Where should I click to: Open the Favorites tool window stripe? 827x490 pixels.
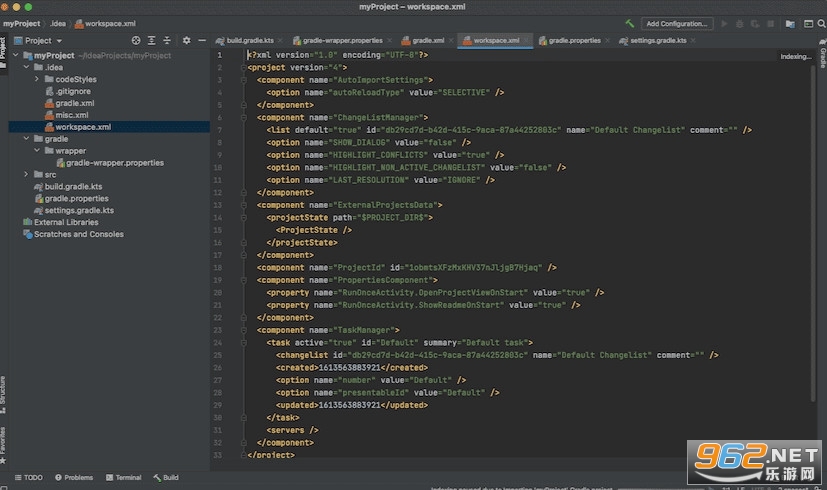(x=3, y=445)
